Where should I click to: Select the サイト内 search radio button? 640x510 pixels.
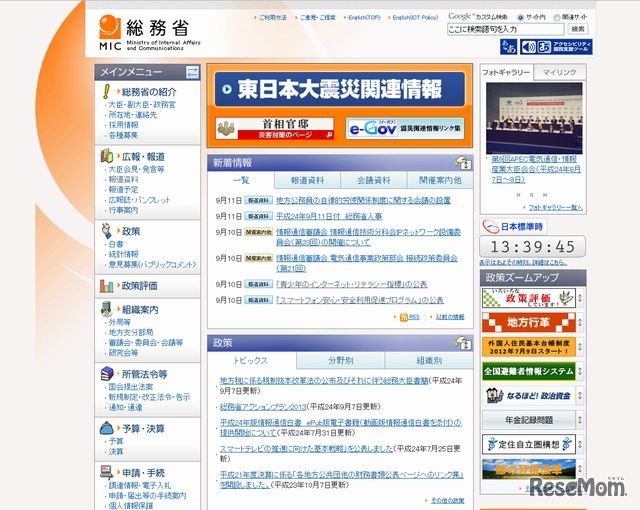point(520,18)
